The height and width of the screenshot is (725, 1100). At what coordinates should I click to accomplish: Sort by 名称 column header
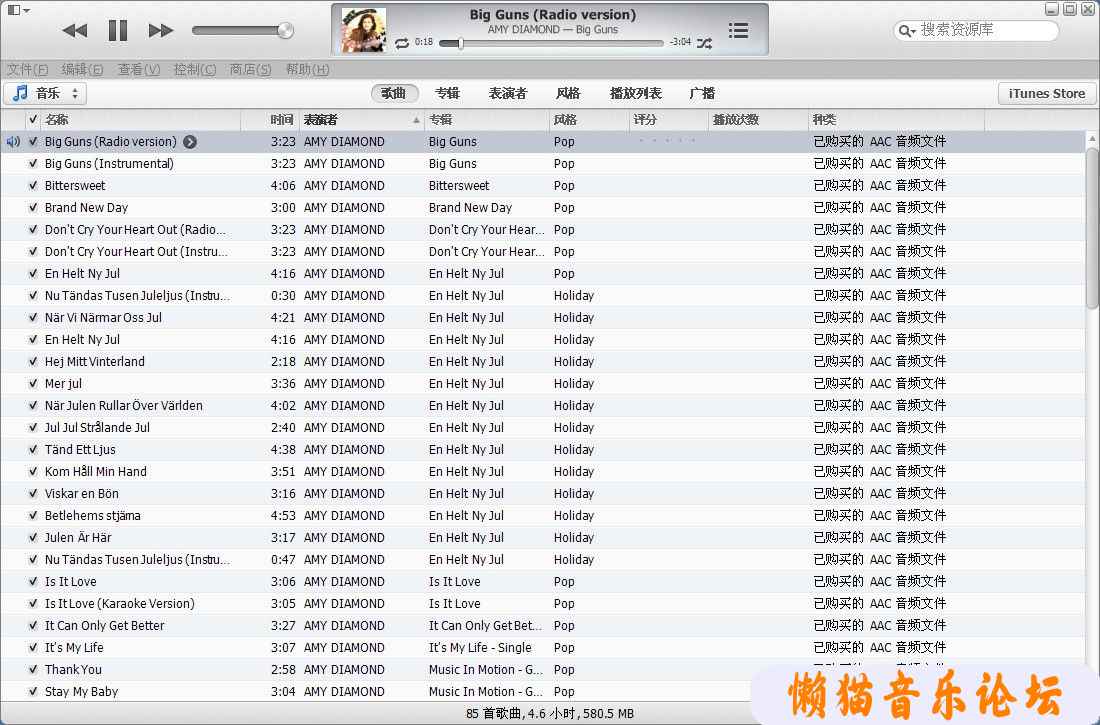[x=140, y=120]
